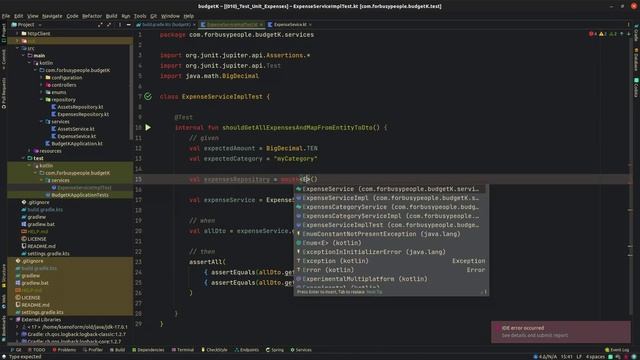Select EnumConstantNotPresentException suggestion
Screen dimensions: 640x360
pyautogui.click(x=391, y=234)
